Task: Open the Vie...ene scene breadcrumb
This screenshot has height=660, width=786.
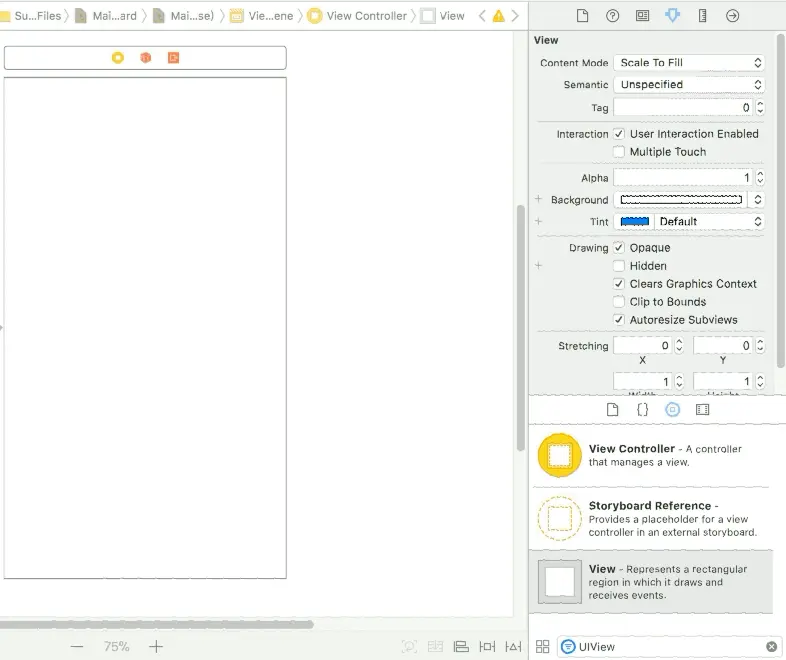Action: 261,16
